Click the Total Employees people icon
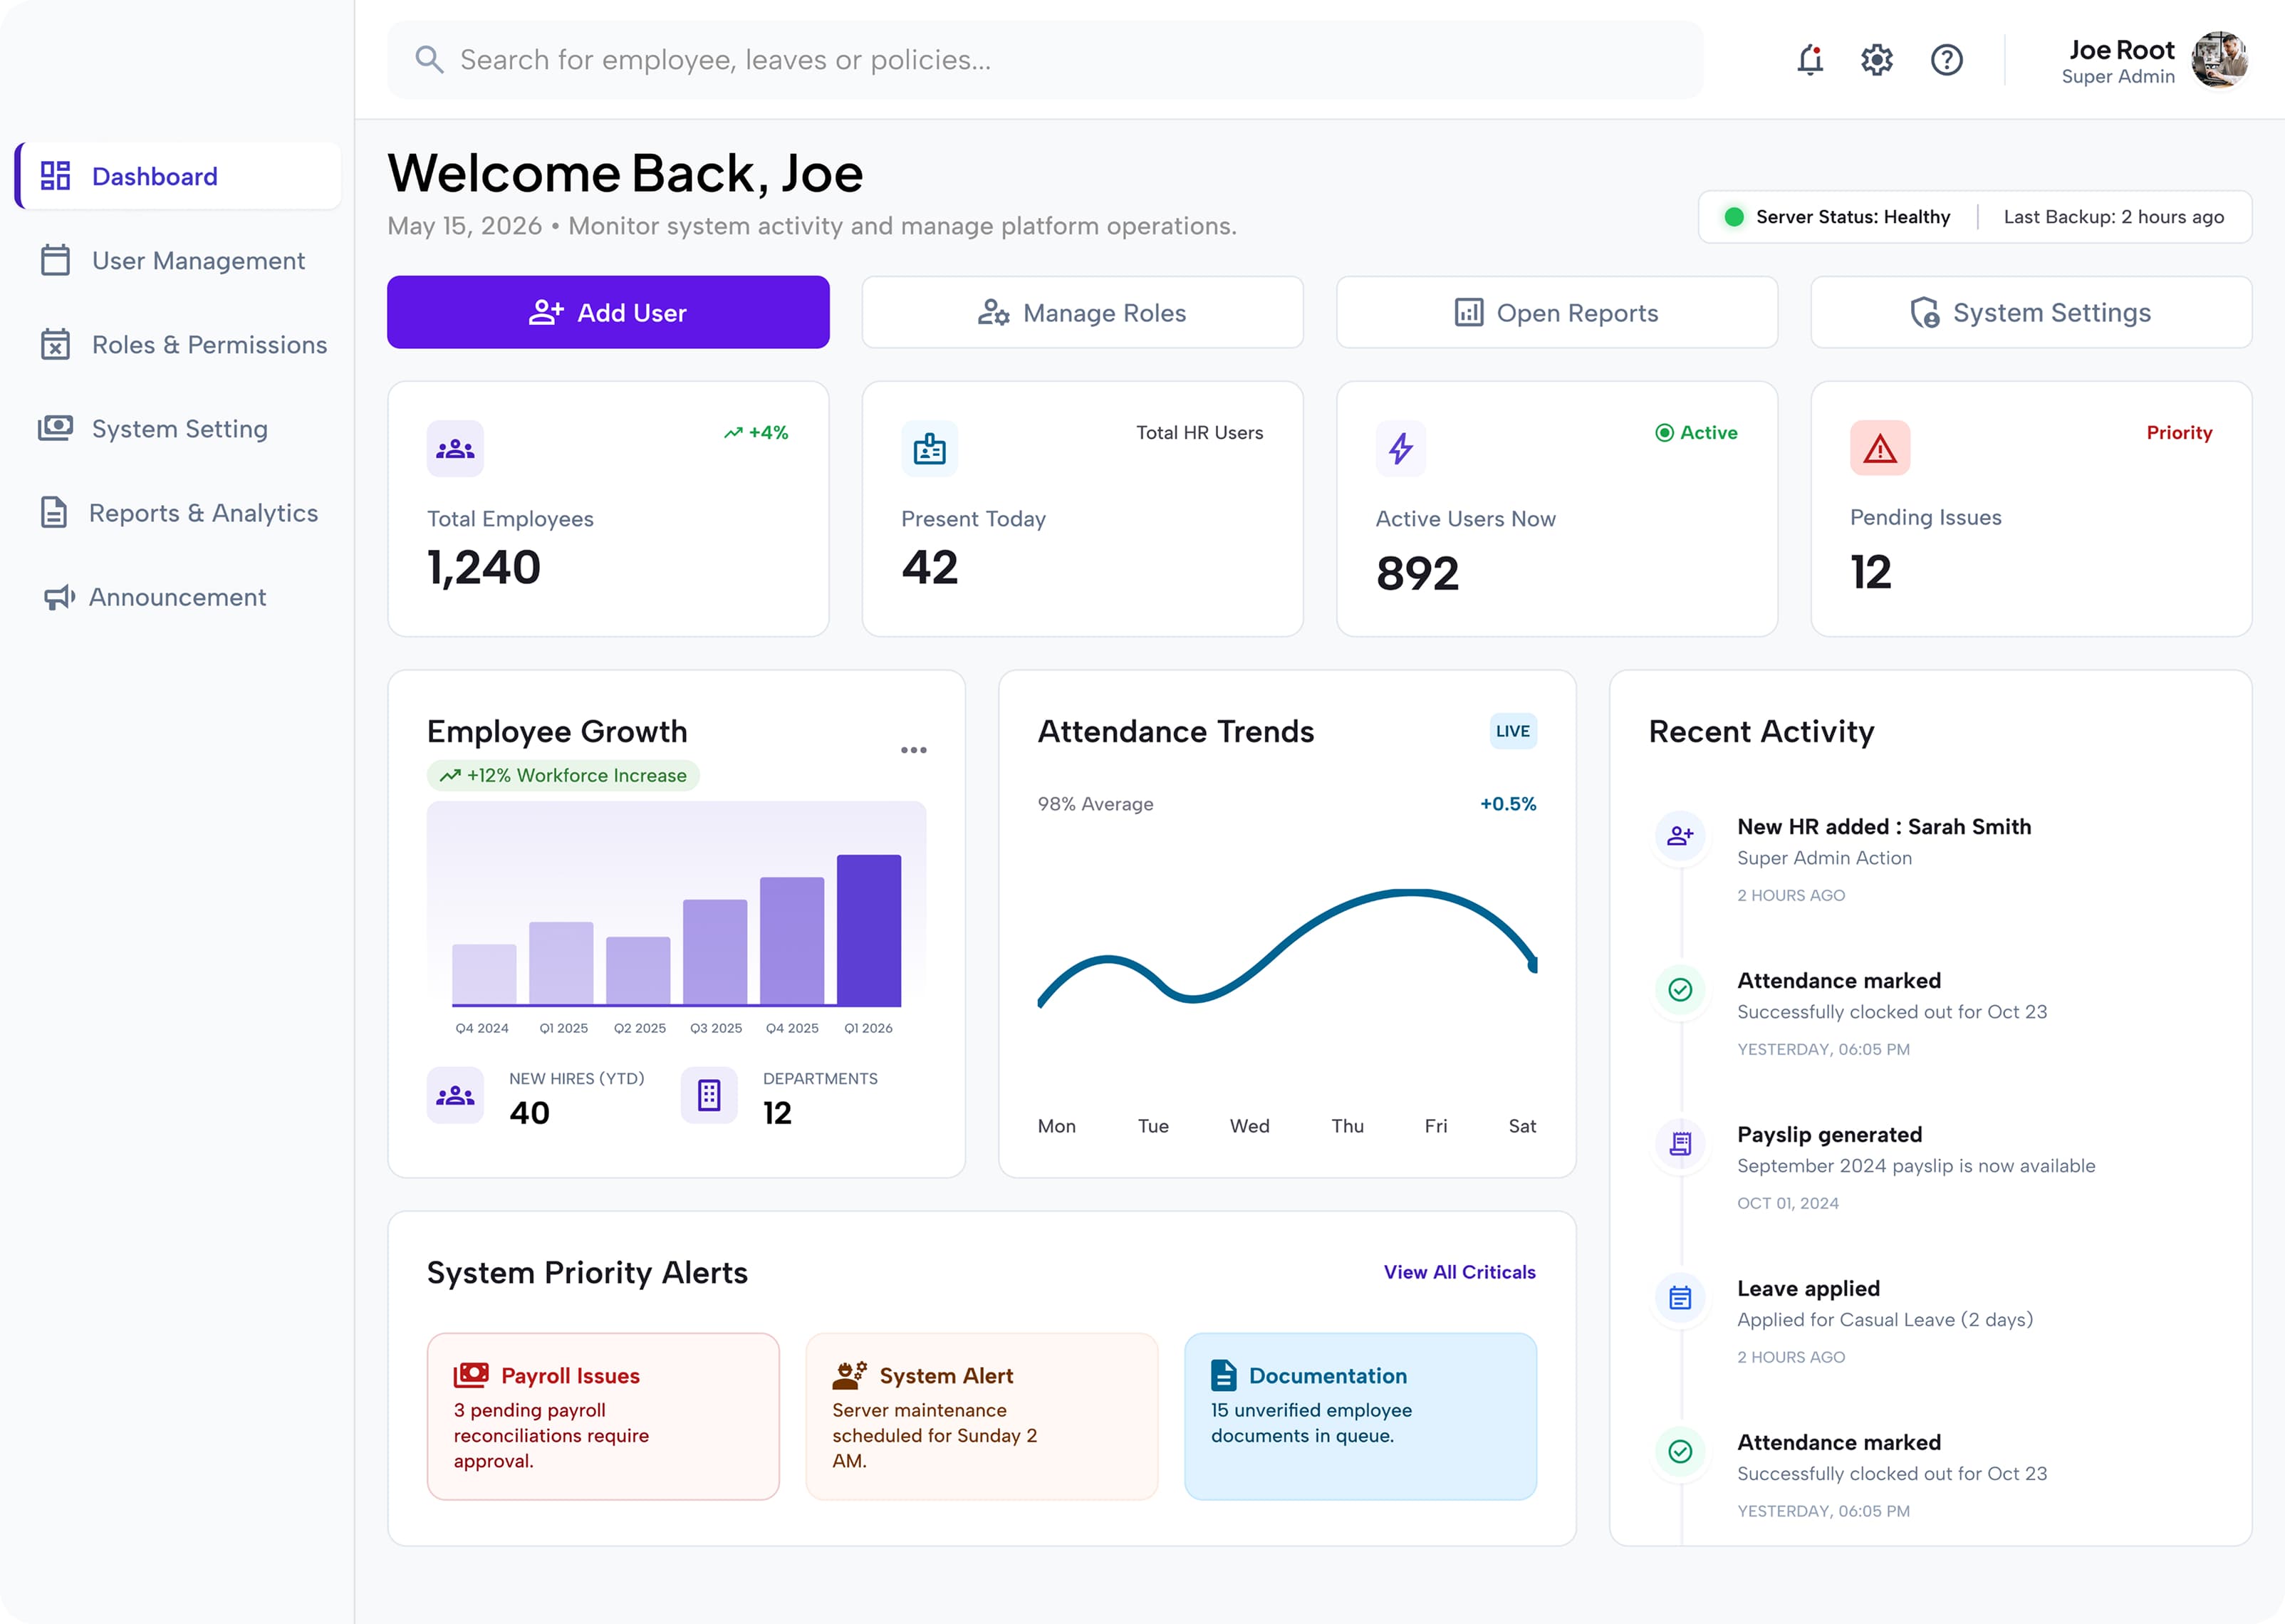2285x1624 pixels. [455, 449]
